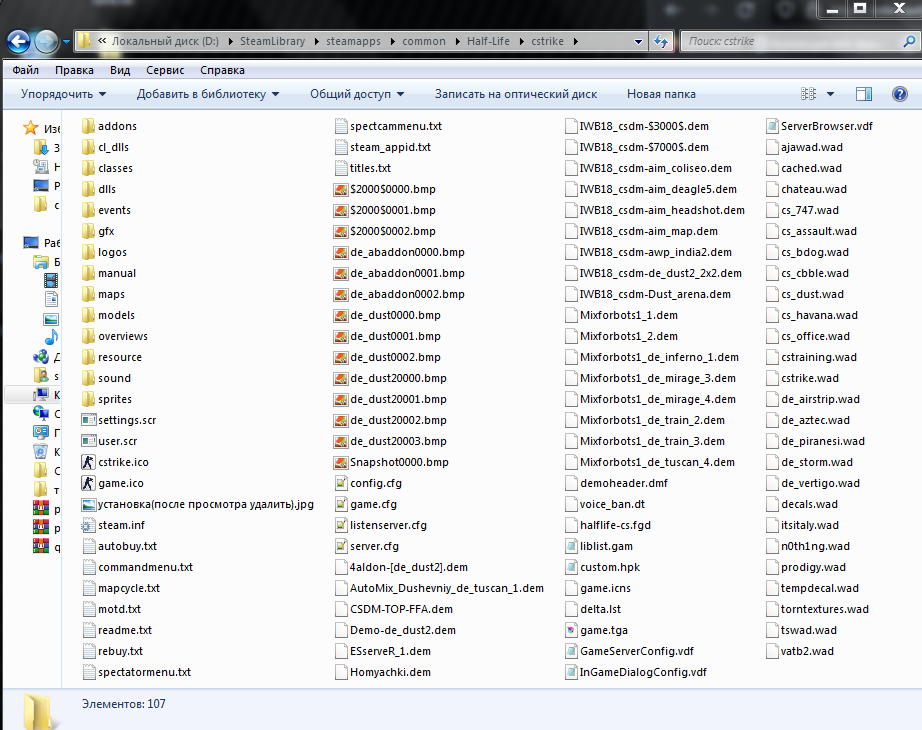Click the Back navigation arrow button
The height and width of the screenshot is (730, 922).
(x=19, y=41)
